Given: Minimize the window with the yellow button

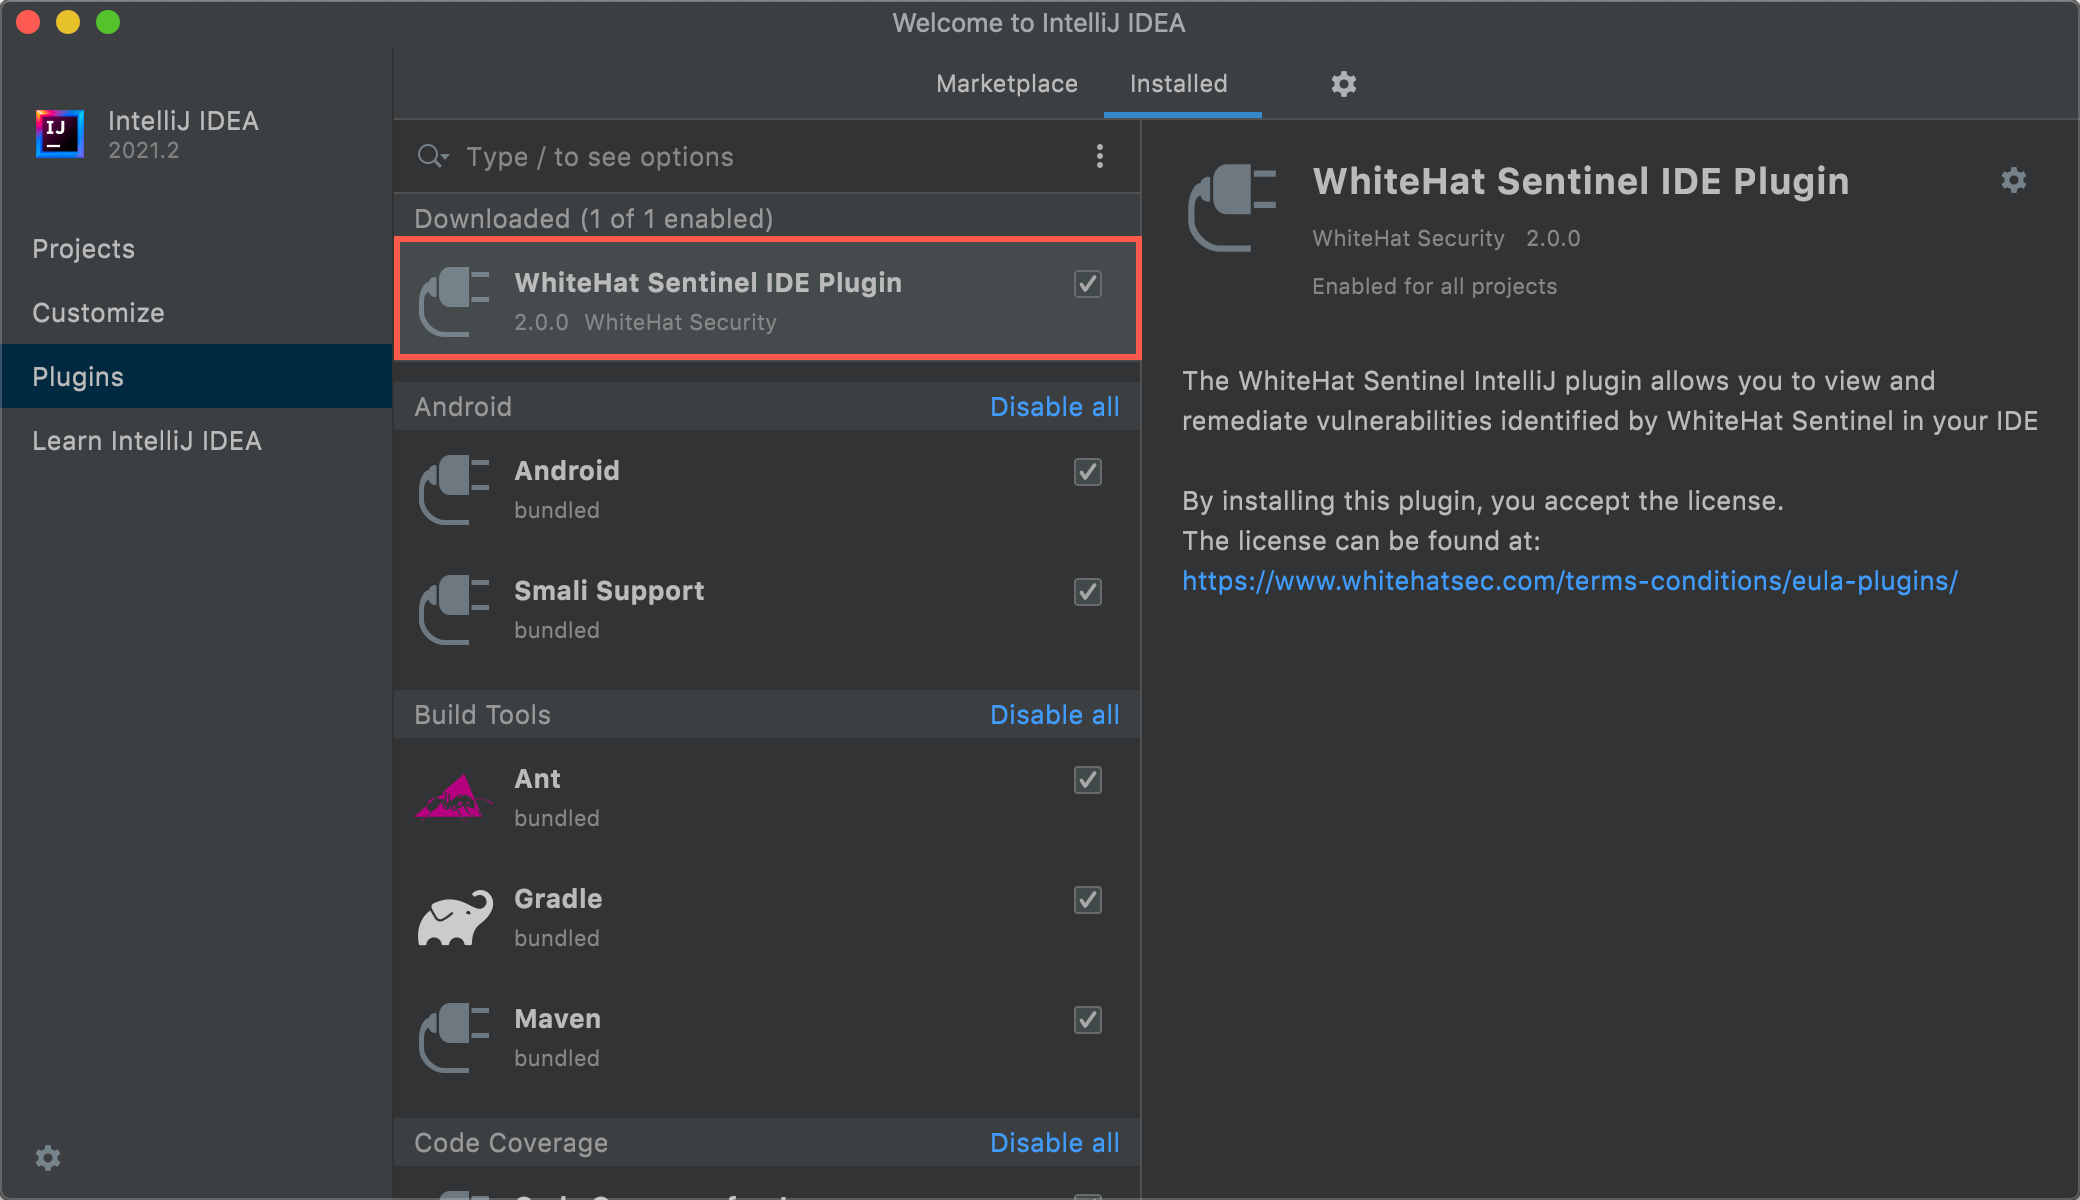Looking at the screenshot, I should tap(68, 22).
